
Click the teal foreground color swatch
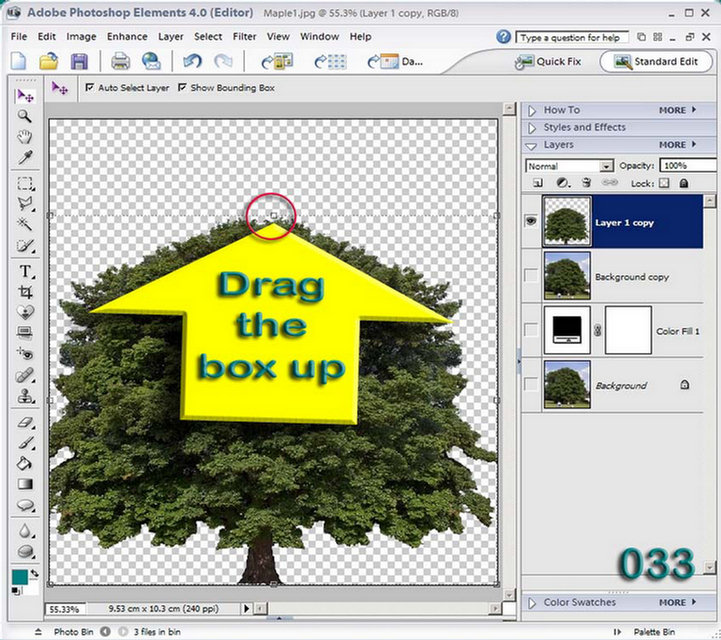pyautogui.click(x=20, y=577)
